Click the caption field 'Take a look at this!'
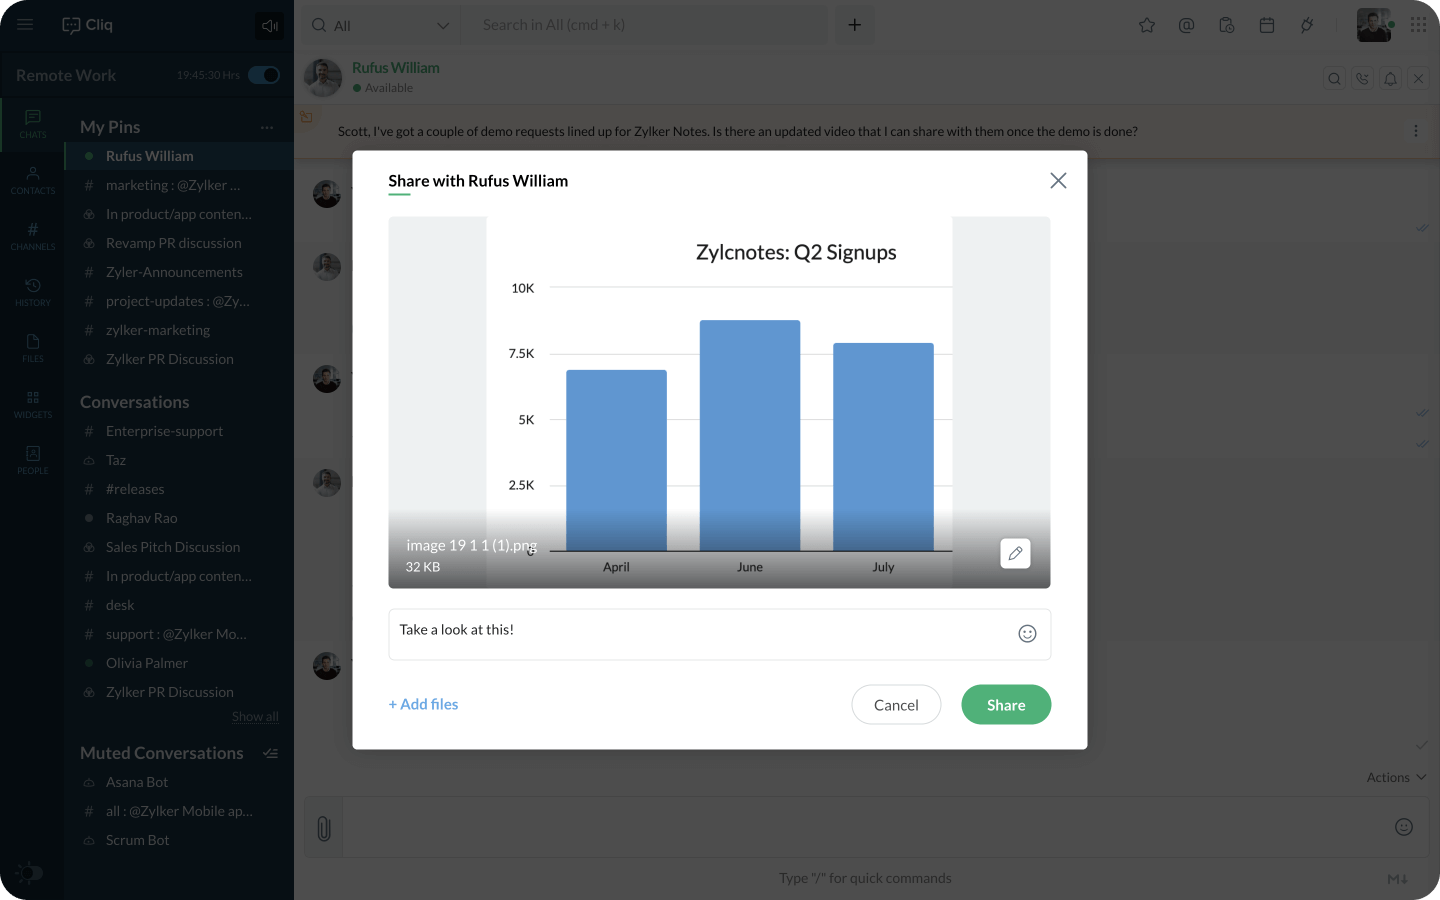Screen dimensions: 1440x900 [x=720, y=634]
